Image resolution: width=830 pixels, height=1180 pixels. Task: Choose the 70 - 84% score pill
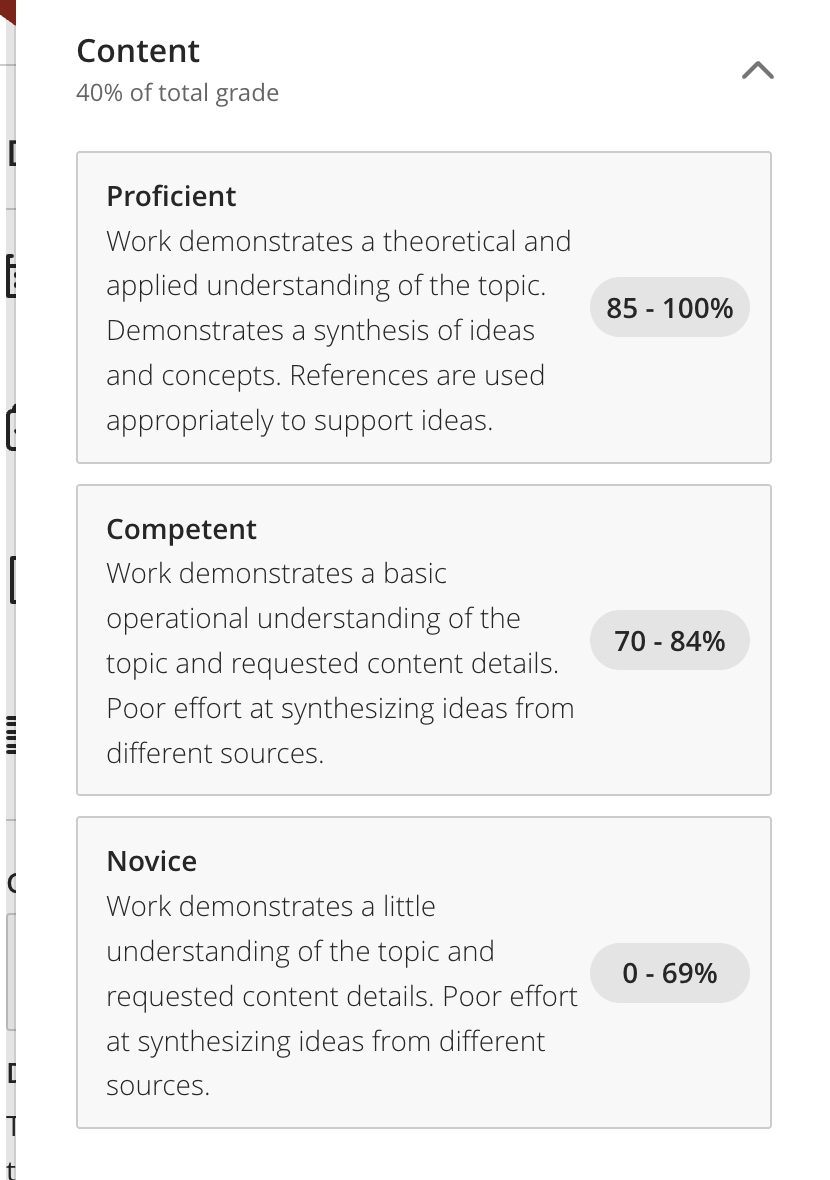670,640
